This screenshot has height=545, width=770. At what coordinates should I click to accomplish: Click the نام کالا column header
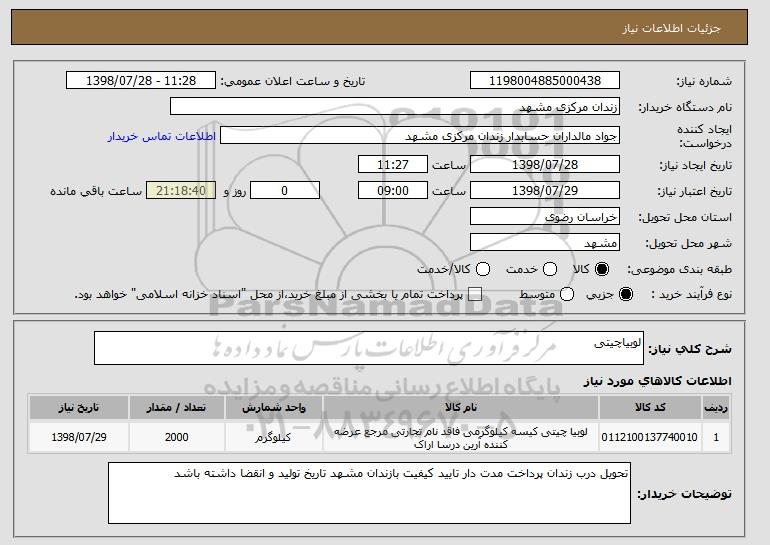[461, 408]
